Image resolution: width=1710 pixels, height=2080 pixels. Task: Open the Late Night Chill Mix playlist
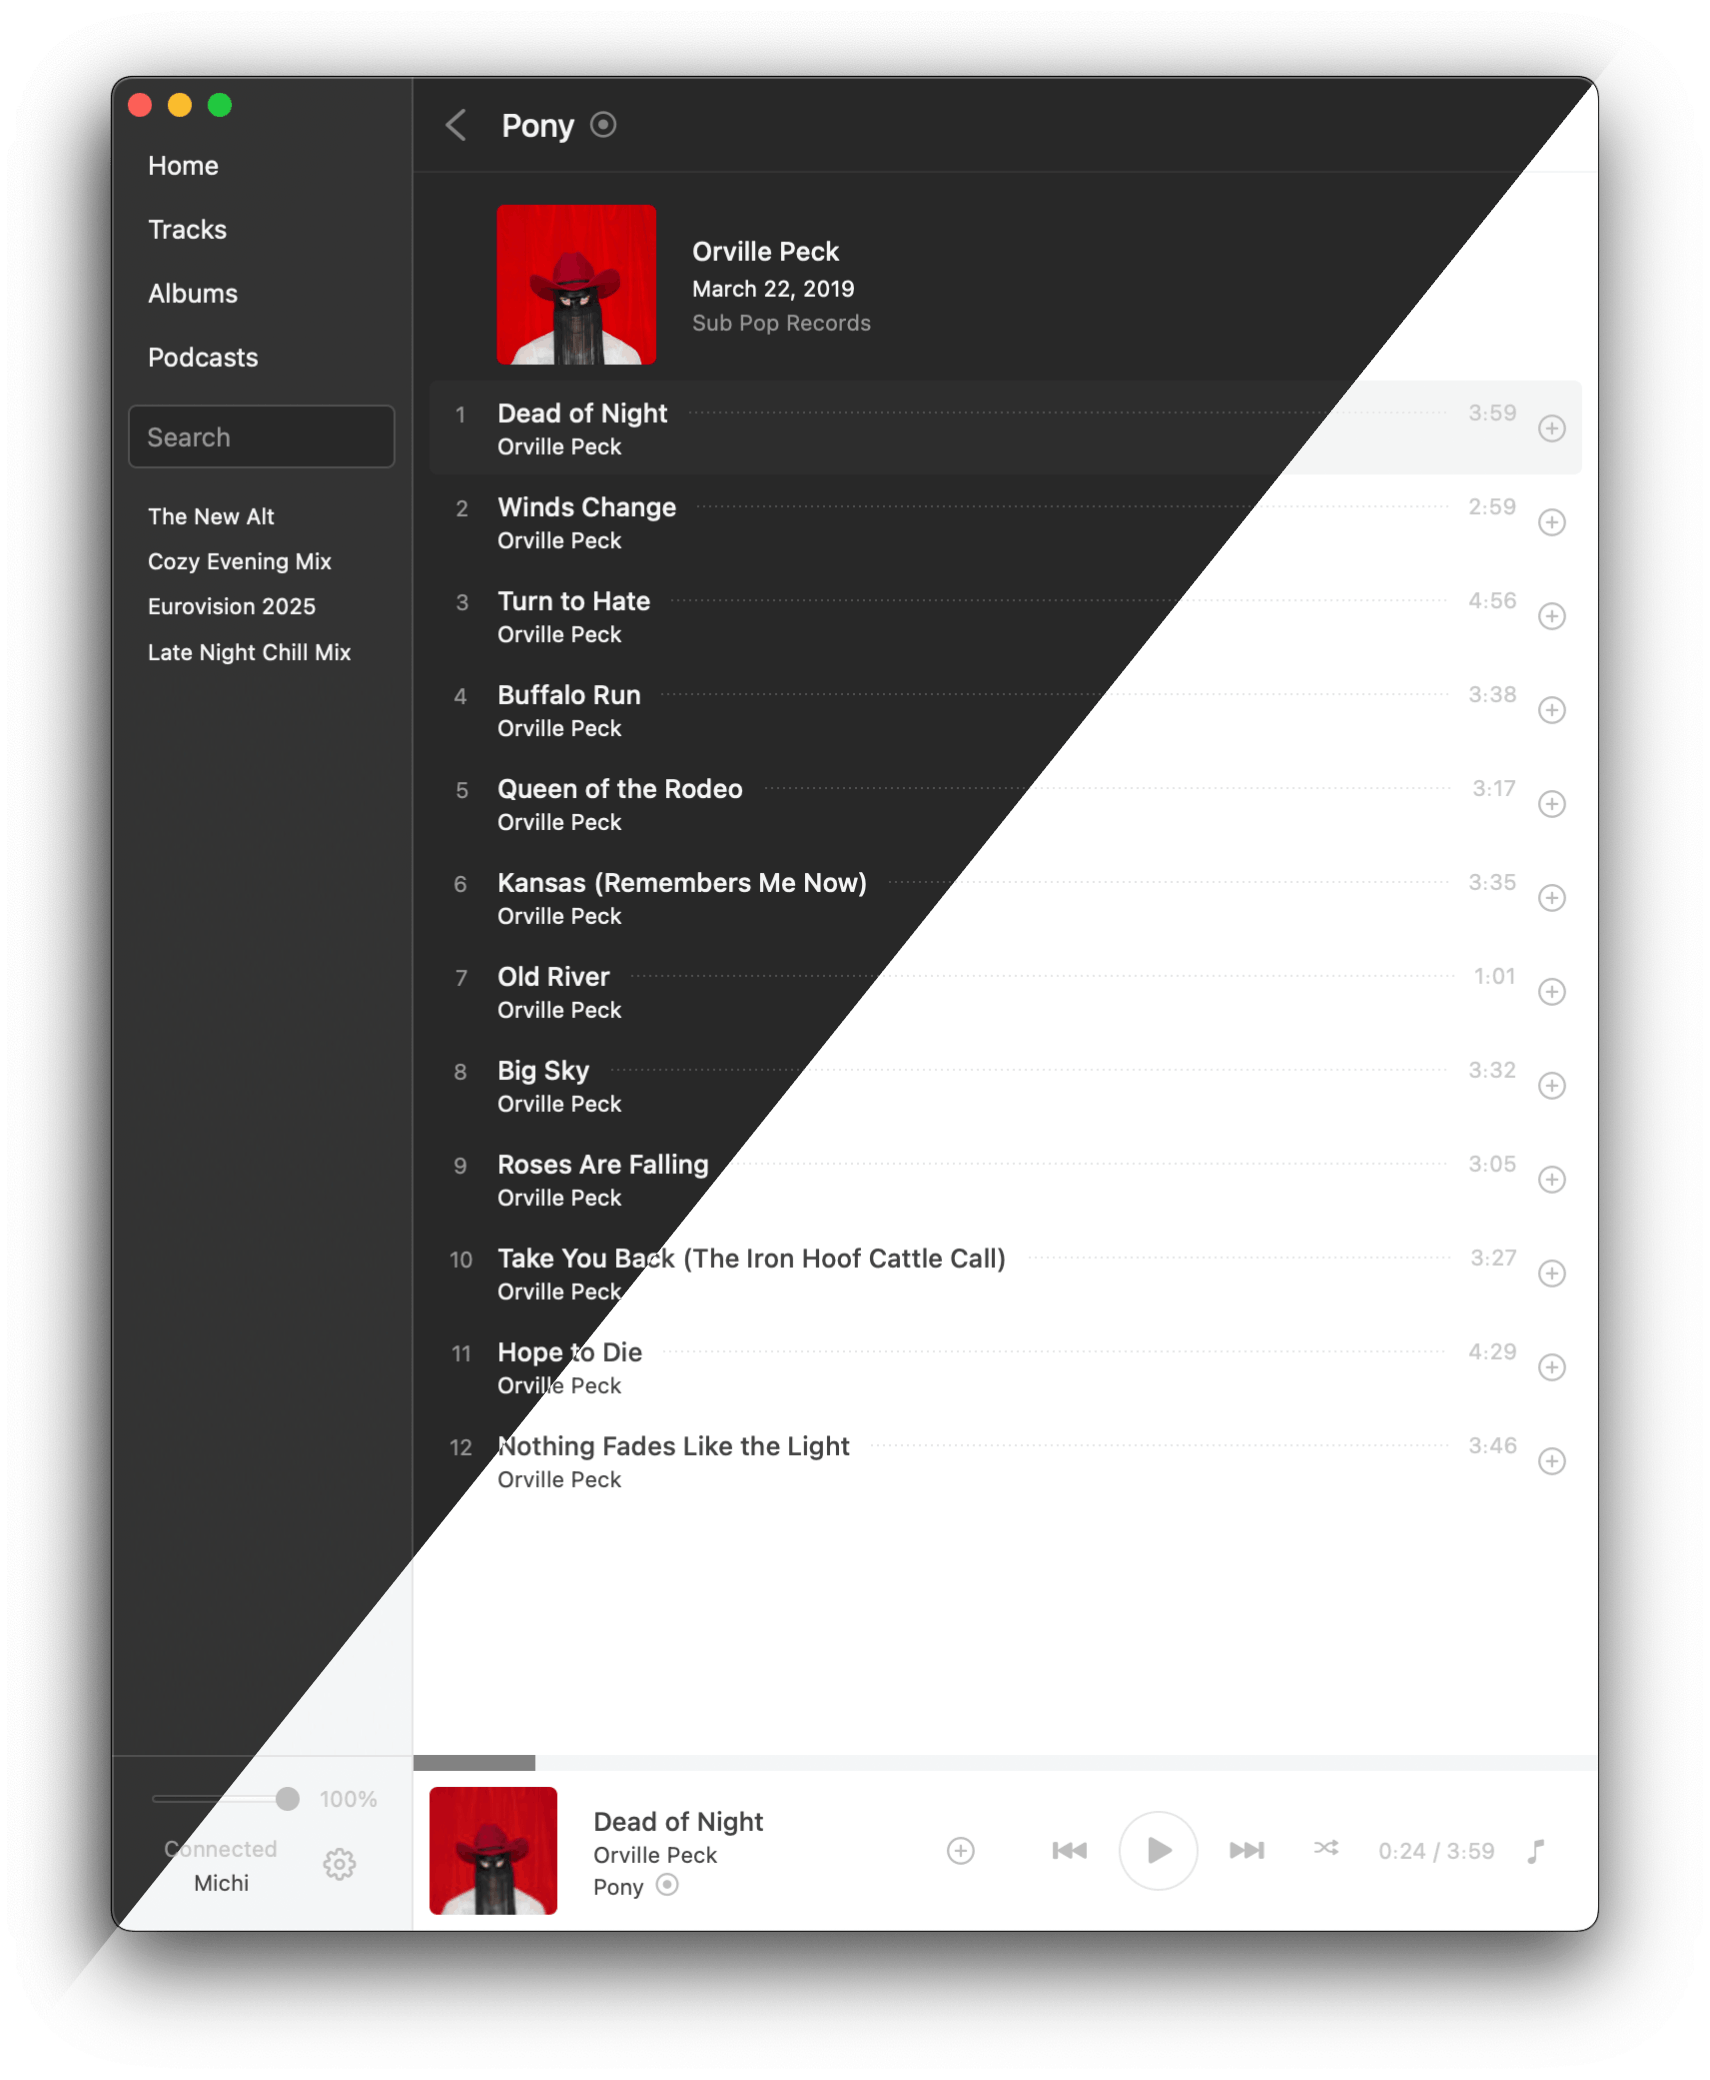pos(249,653)
